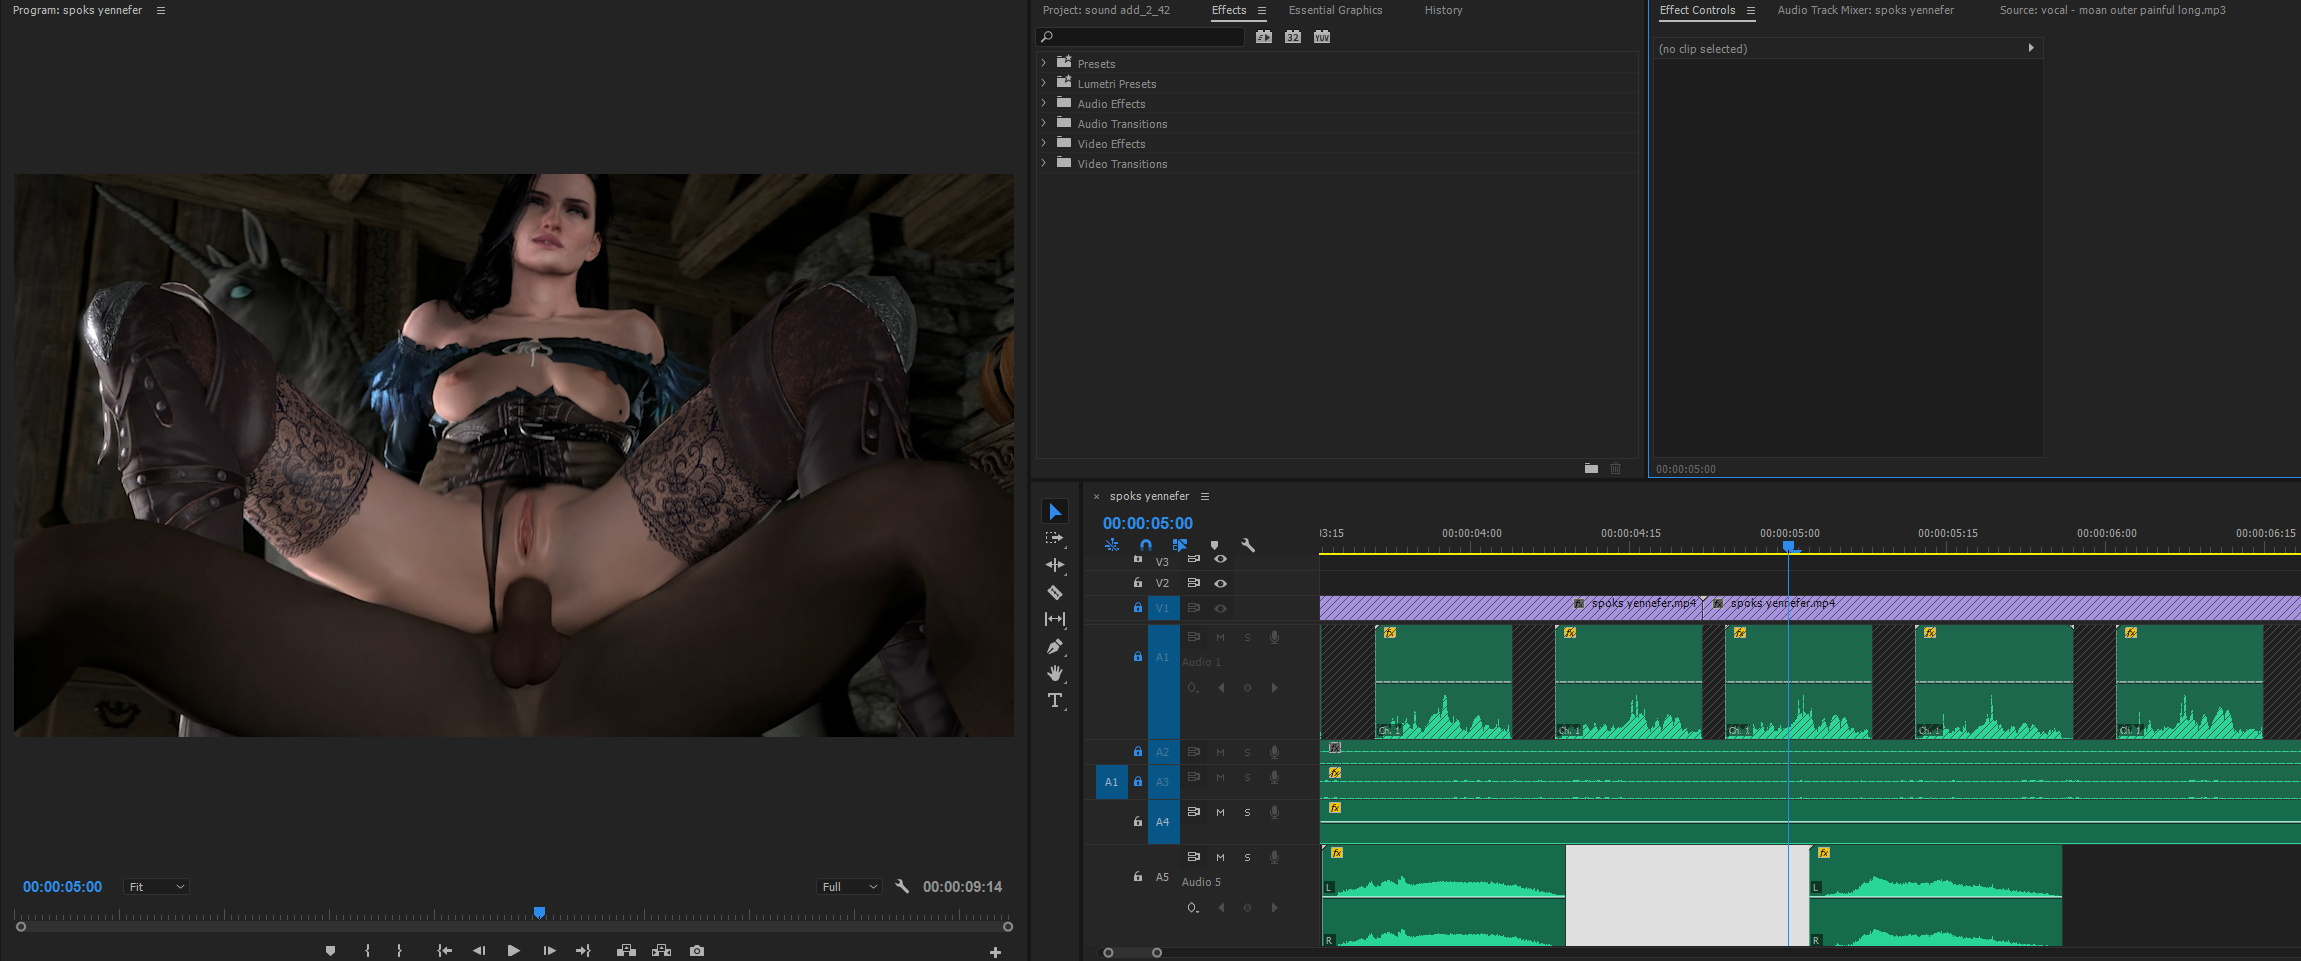Pick the Razor tool
The image size is (2301, 961).
pyautogui.click(x=1055, y=592)
